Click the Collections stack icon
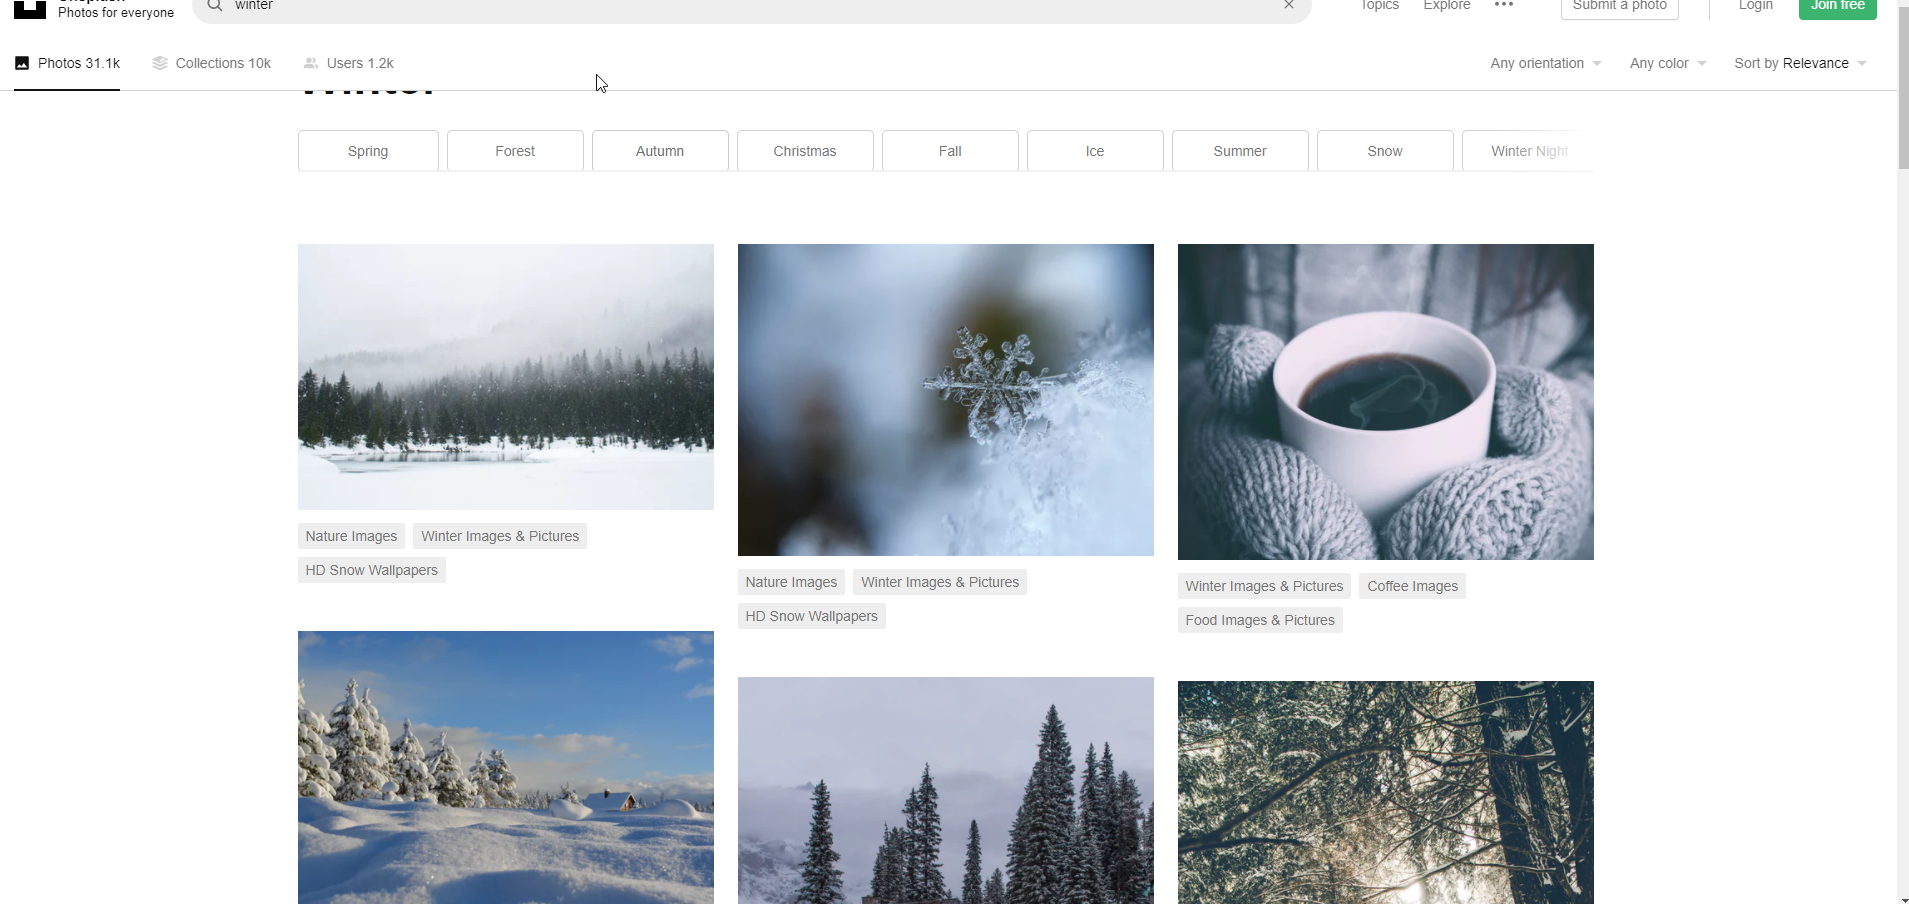The width and height of the screenshot is (1909, 904). pyautogui.click(x=160, y=63)
